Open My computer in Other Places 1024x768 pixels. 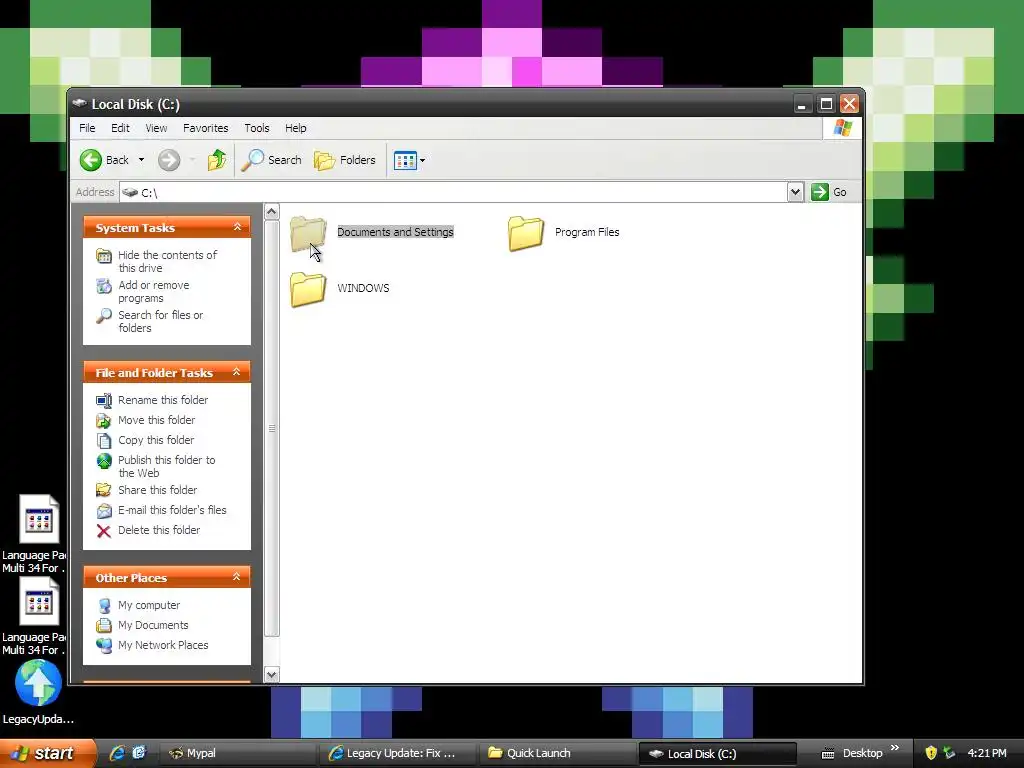[148, 605]
